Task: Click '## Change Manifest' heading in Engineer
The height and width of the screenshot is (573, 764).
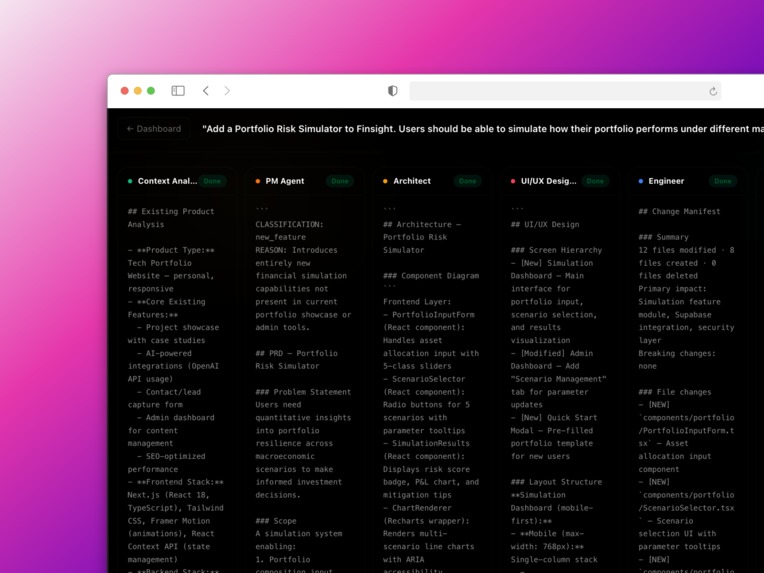Action: point(679,211)
